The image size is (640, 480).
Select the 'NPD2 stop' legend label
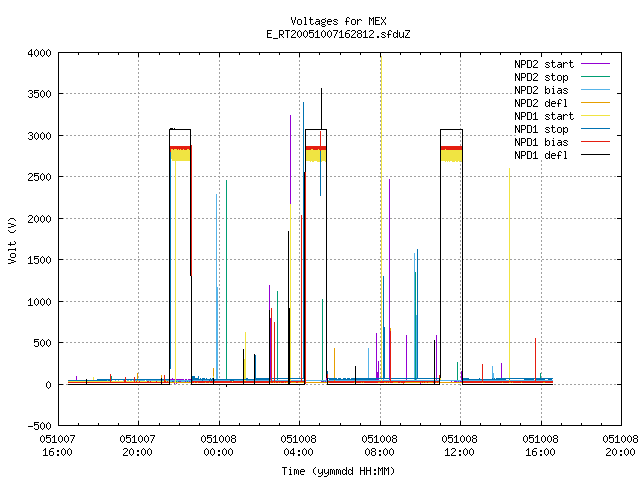point(541,77)
